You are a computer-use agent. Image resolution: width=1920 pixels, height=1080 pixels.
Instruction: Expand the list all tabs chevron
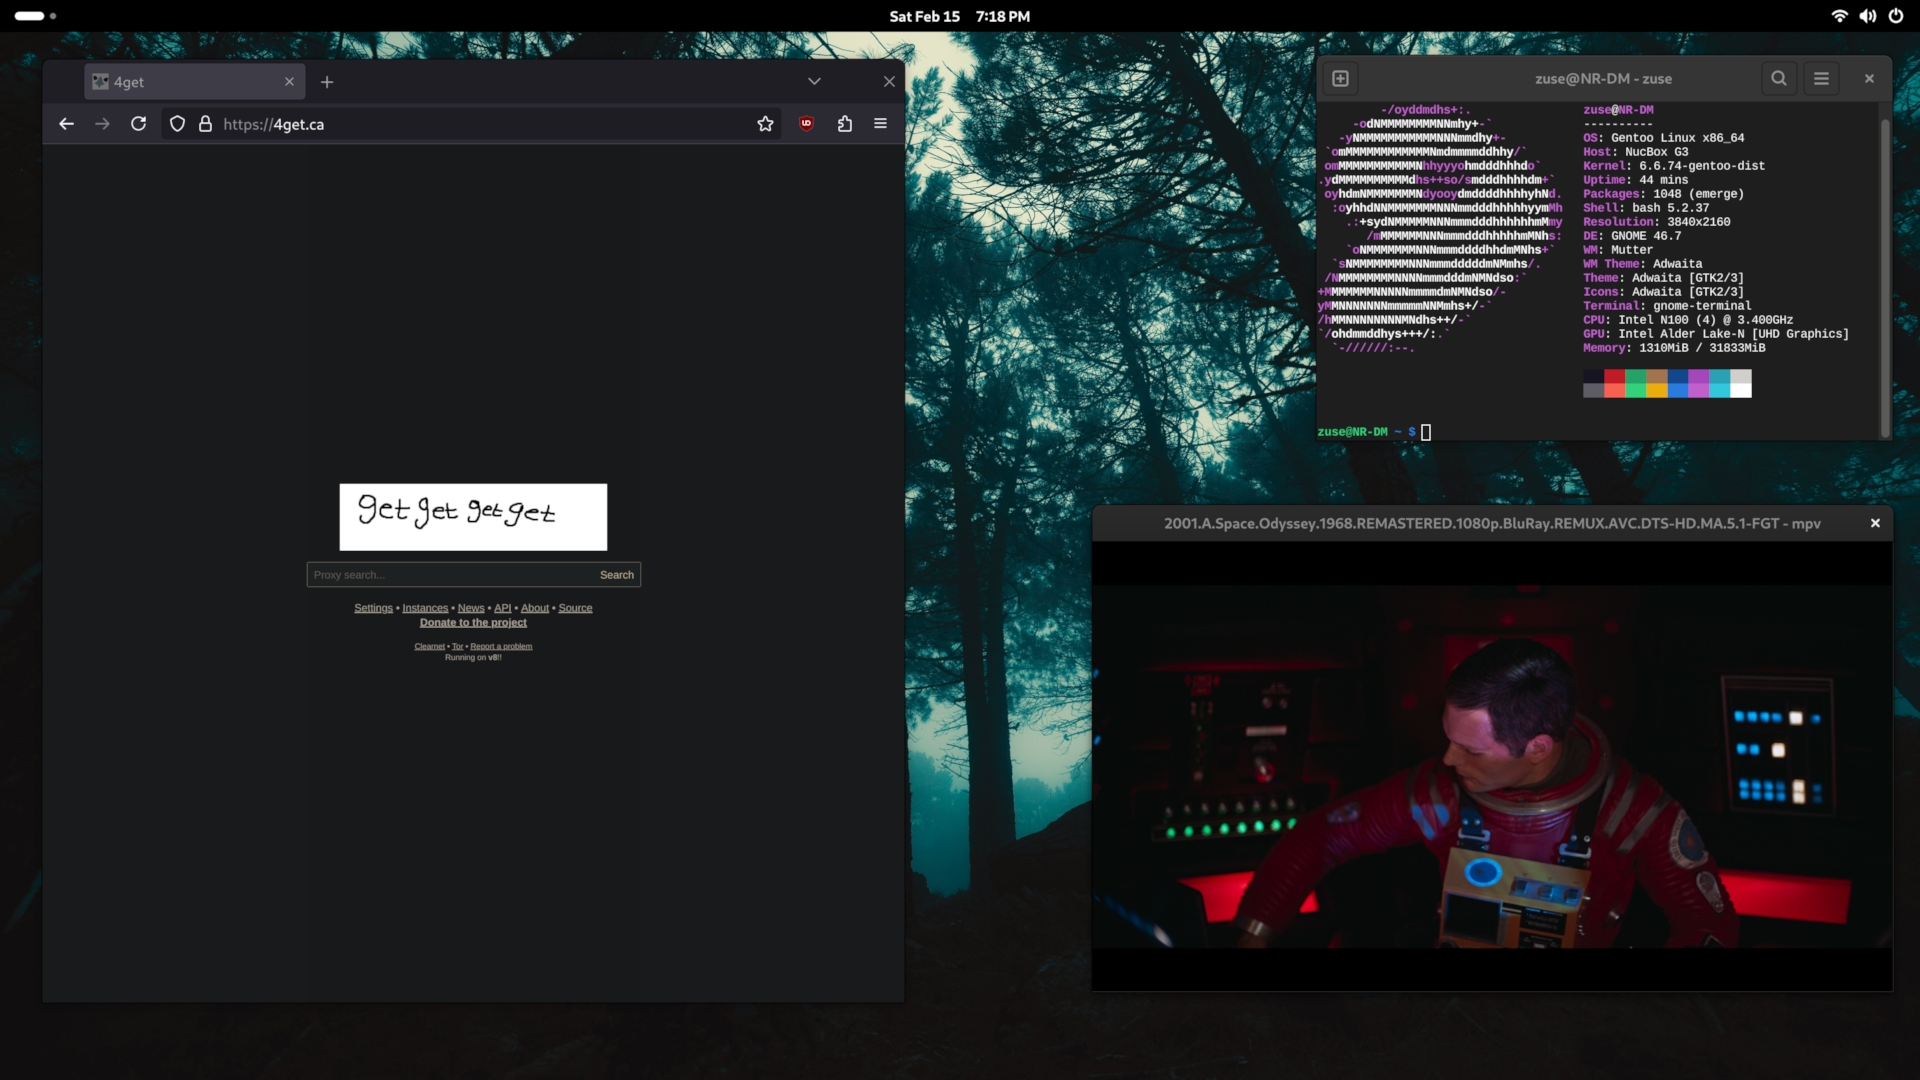coord(814,82)
